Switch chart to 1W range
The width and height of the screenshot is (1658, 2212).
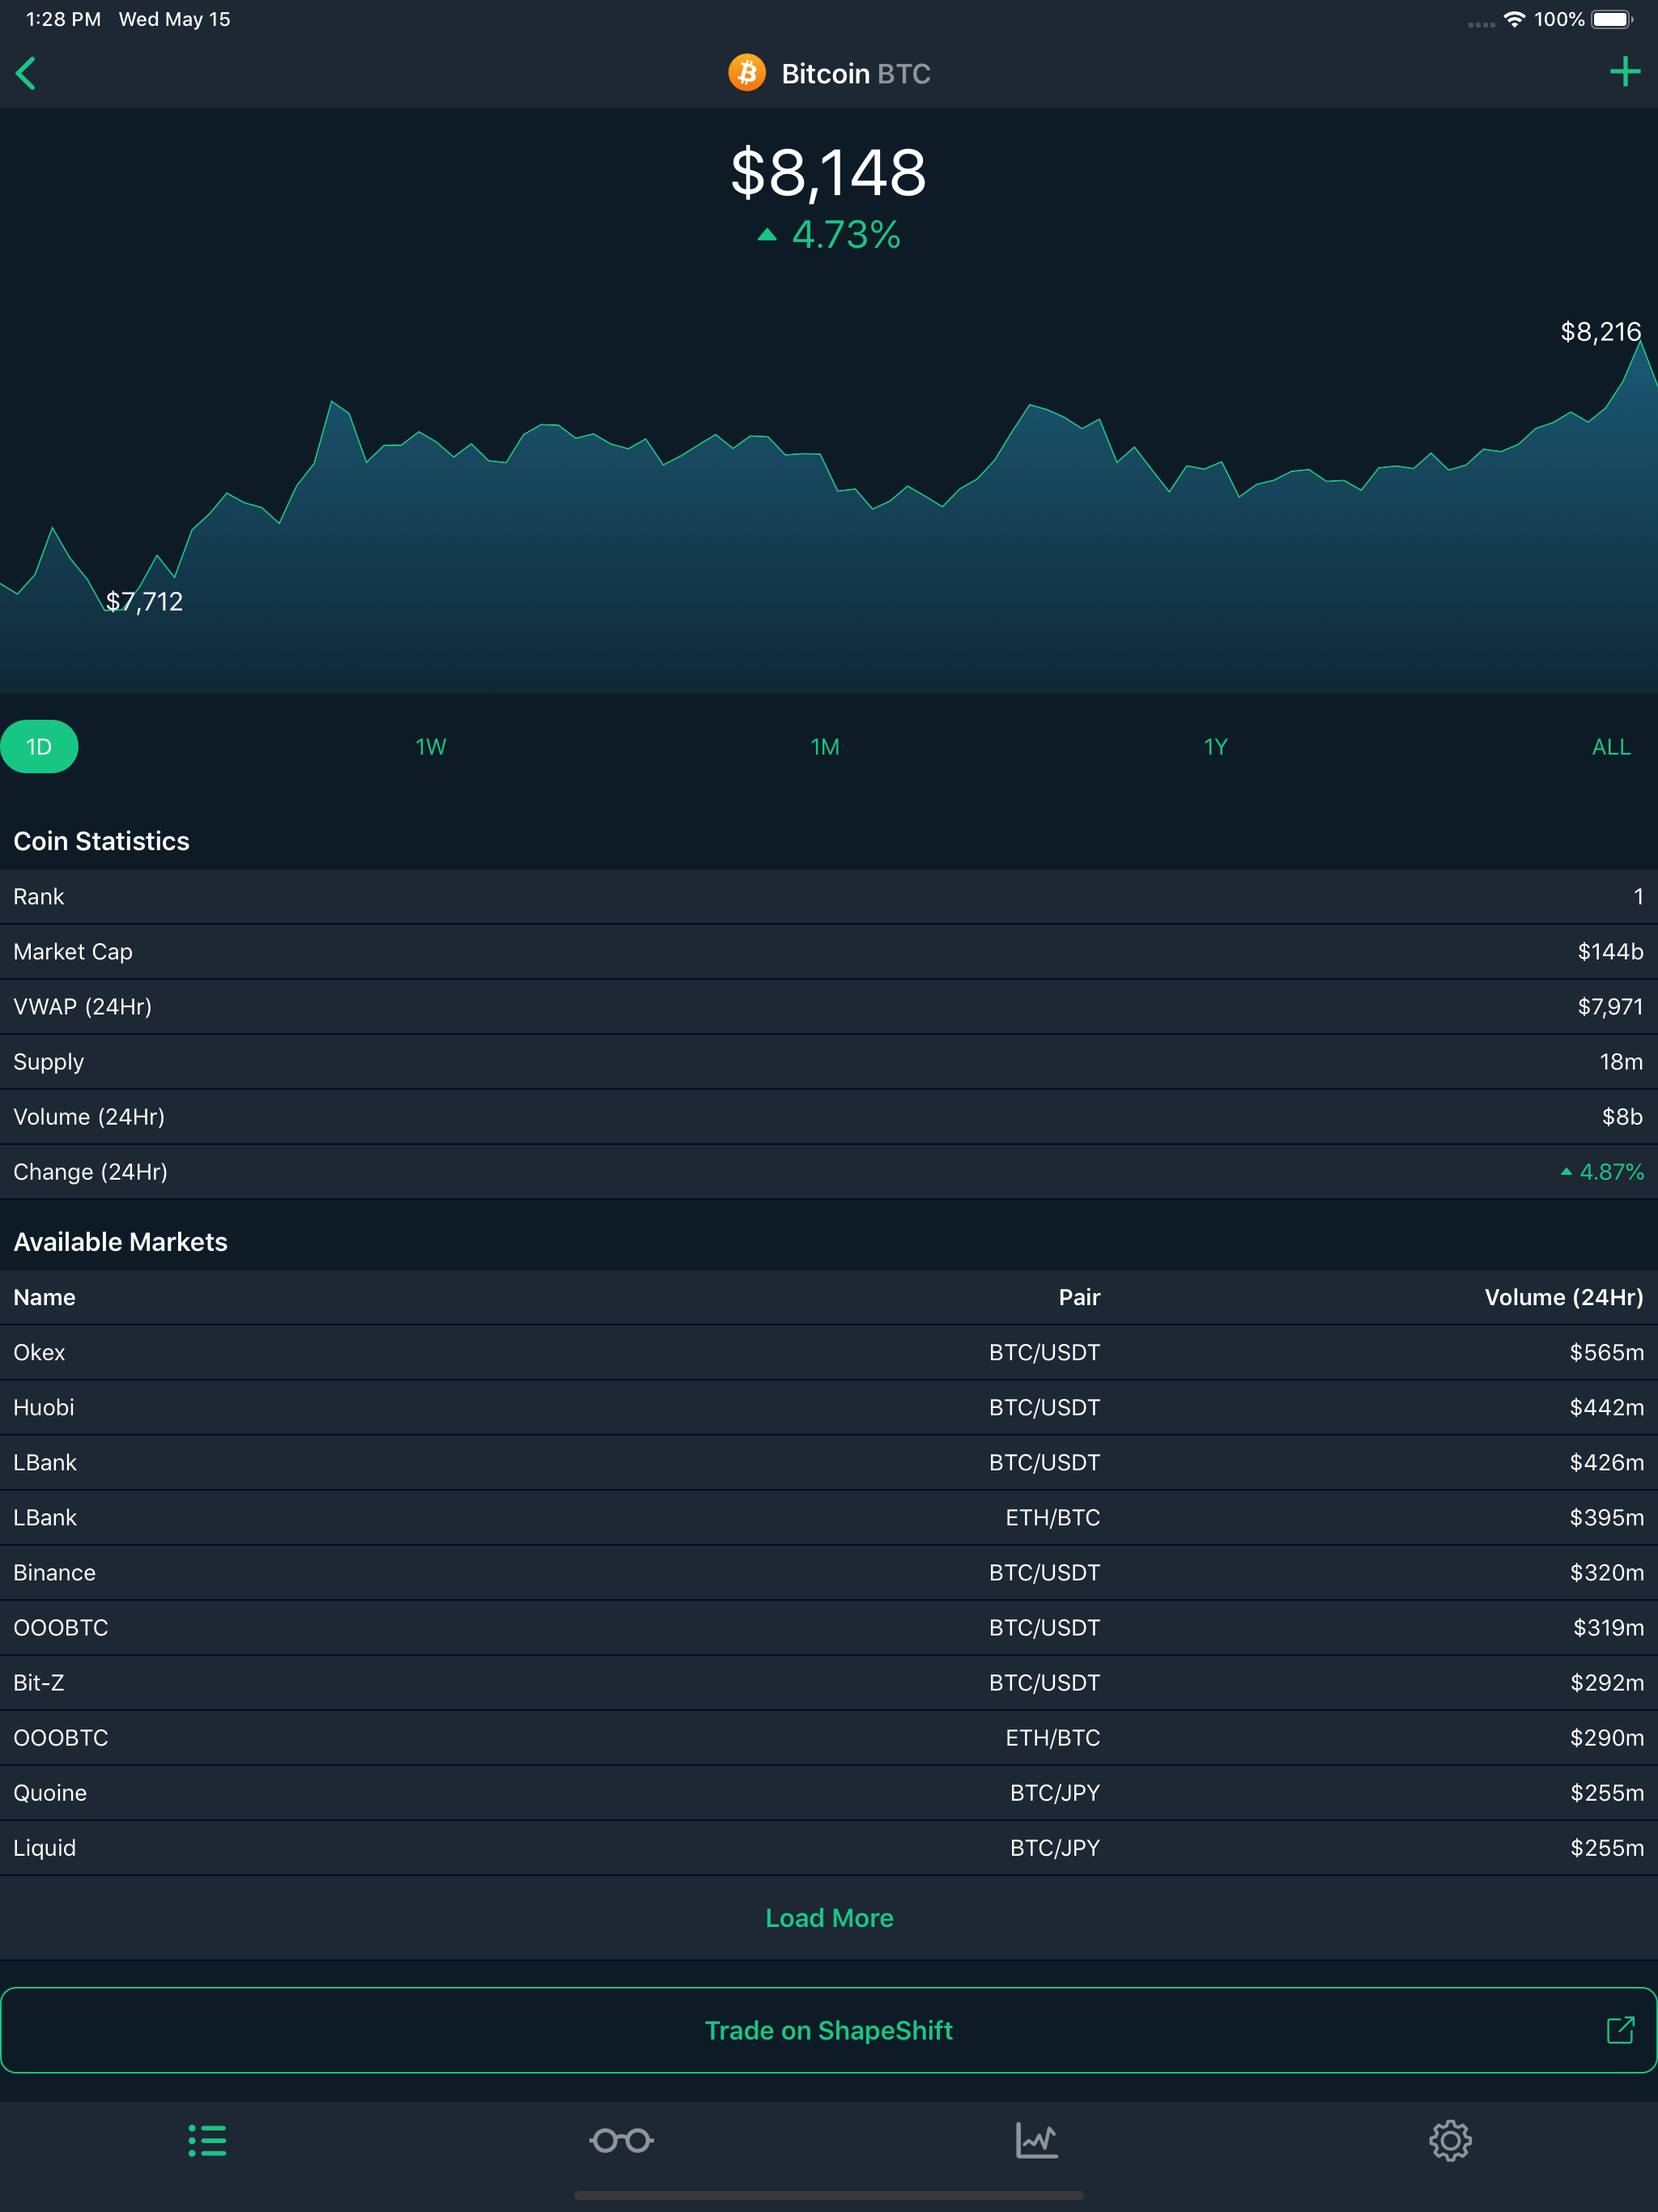(x=431, y=747)
